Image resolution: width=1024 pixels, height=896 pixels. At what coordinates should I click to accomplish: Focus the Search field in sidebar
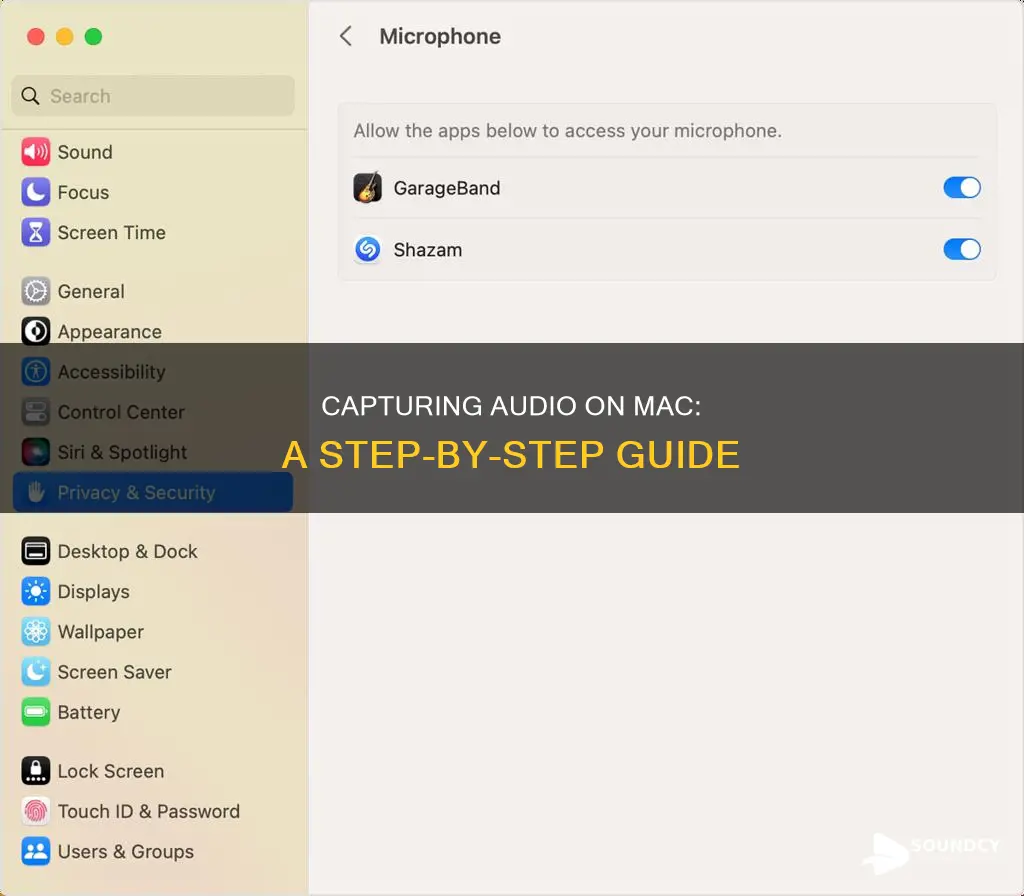click(x=153, y=96)
